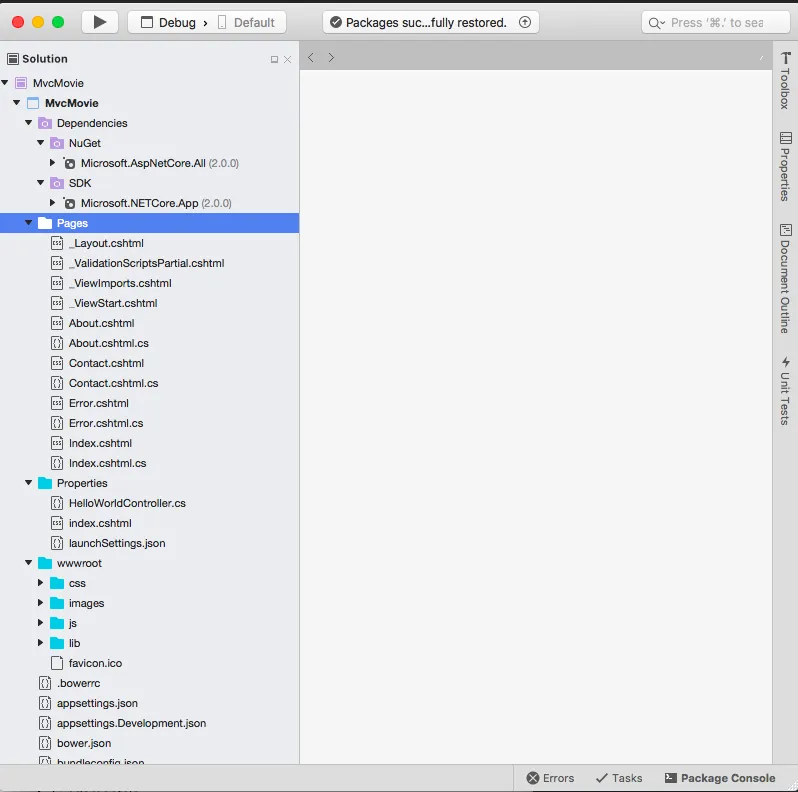Close the Solution pad
This screenshot has height=792, width=798.
coord(288,60)
